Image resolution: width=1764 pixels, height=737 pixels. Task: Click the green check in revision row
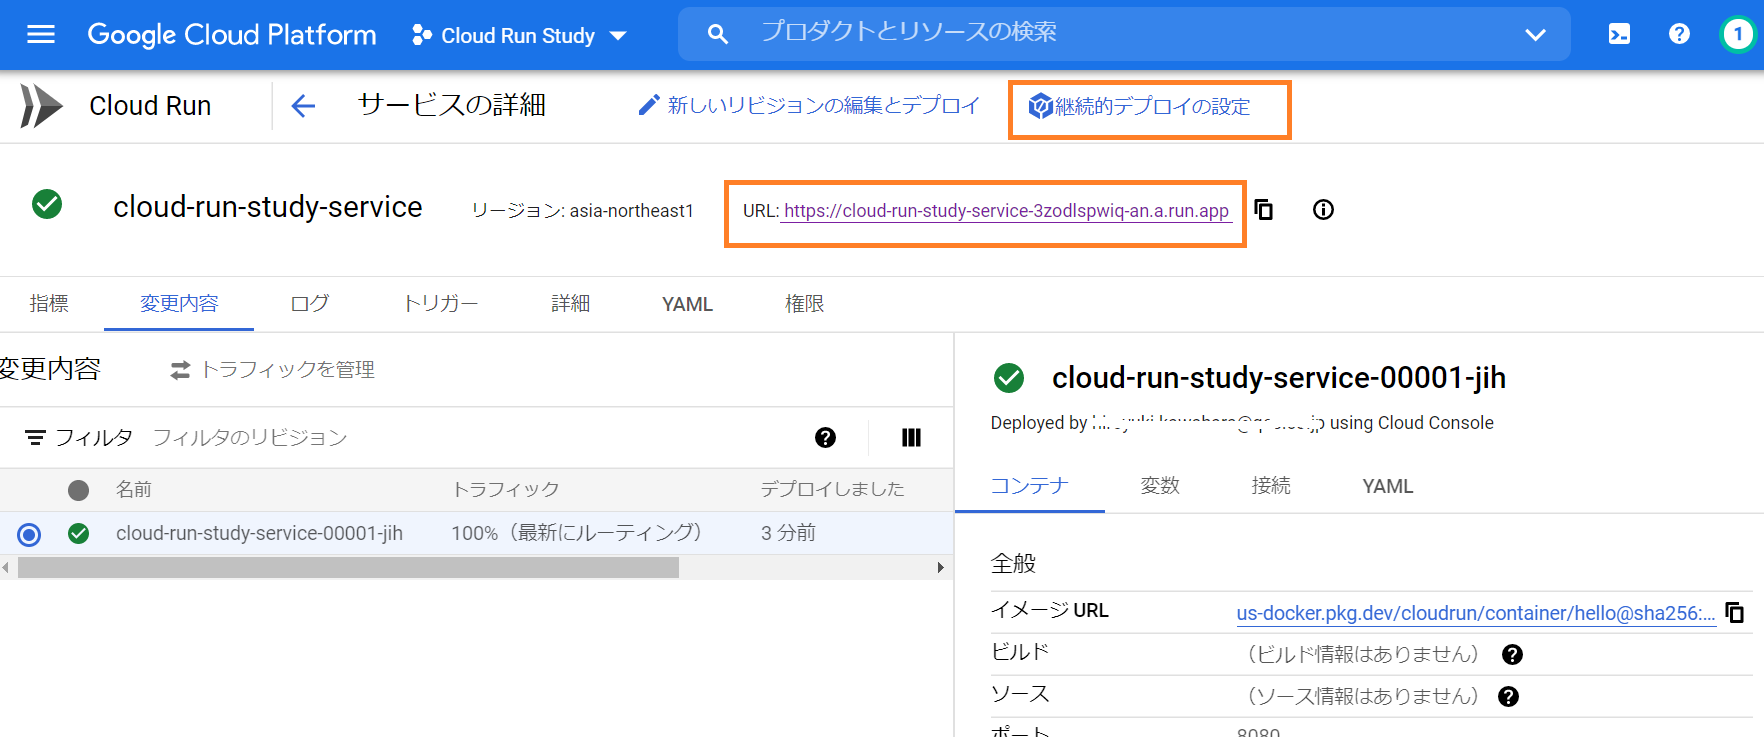(79, 534)
